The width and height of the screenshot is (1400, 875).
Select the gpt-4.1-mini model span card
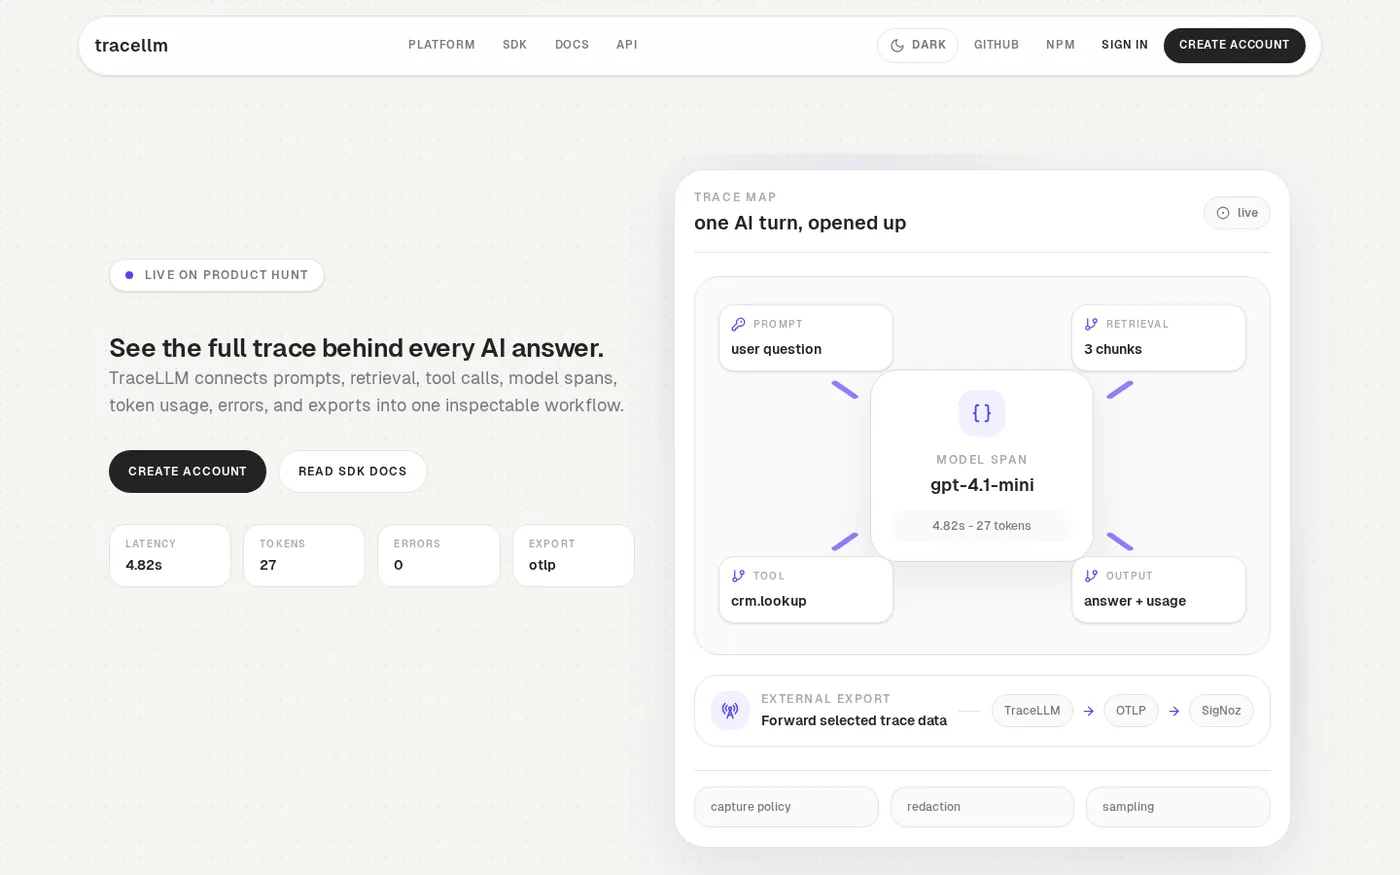tap(982, 466)
